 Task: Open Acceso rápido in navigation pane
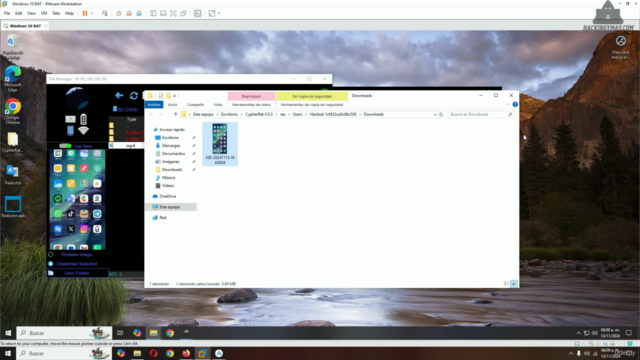(171, 129)
